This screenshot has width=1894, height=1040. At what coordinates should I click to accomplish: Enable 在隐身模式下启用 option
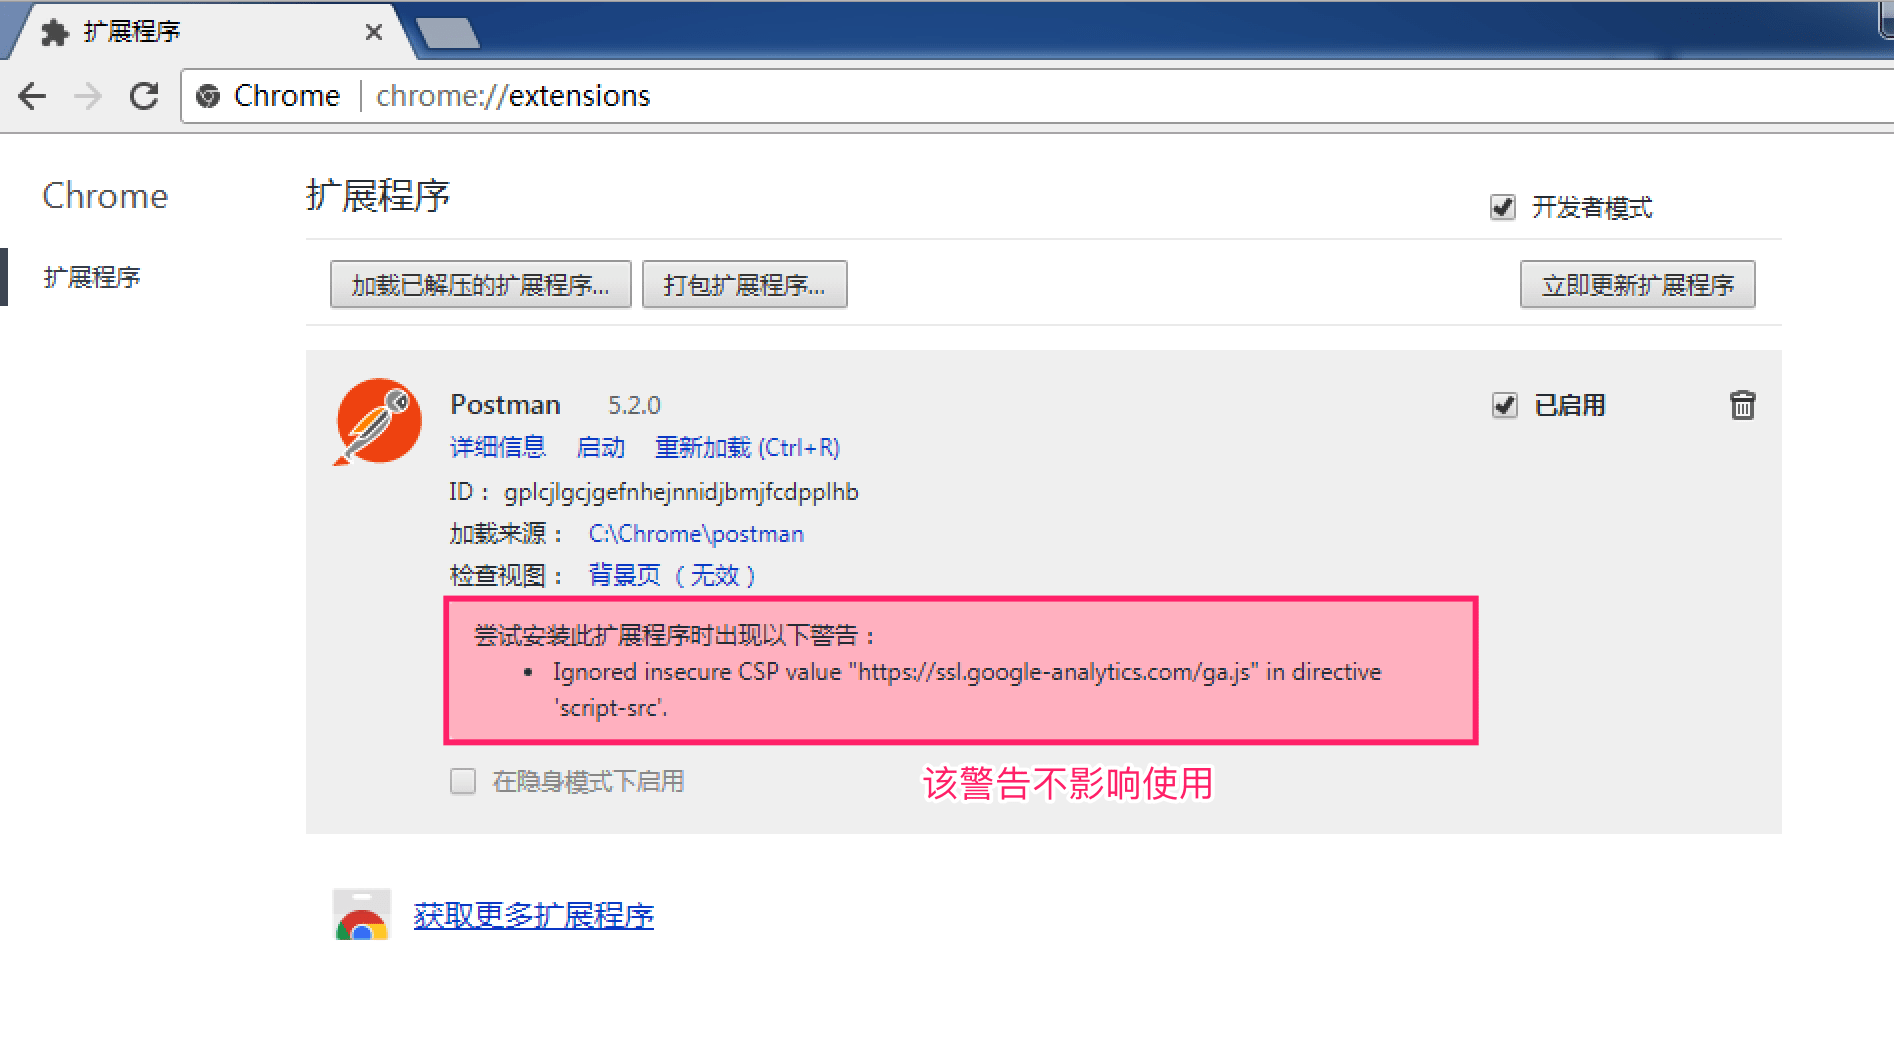tap(463, 781)
